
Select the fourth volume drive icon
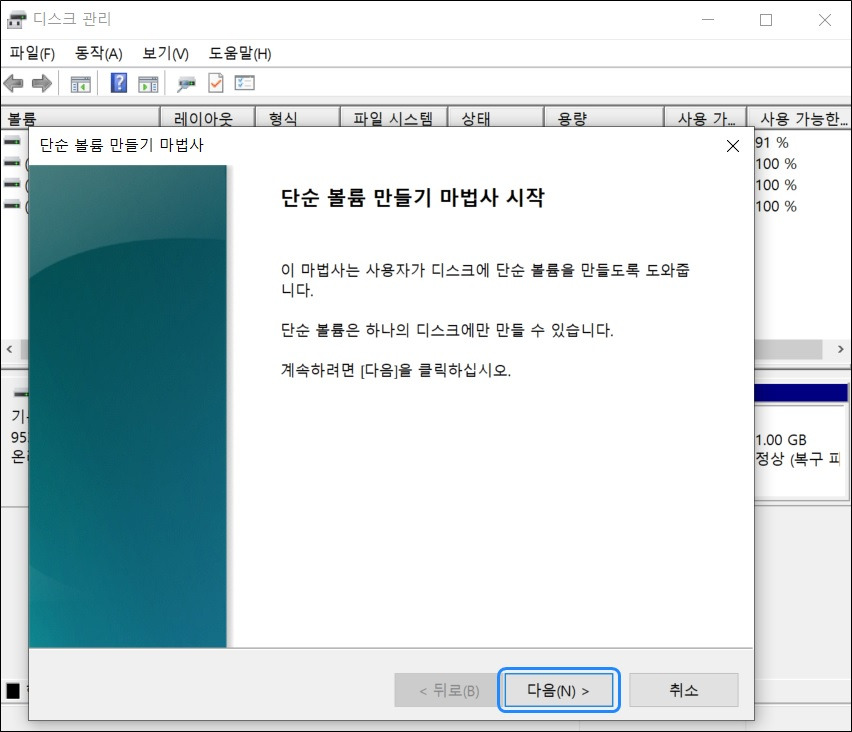[12, 205]
